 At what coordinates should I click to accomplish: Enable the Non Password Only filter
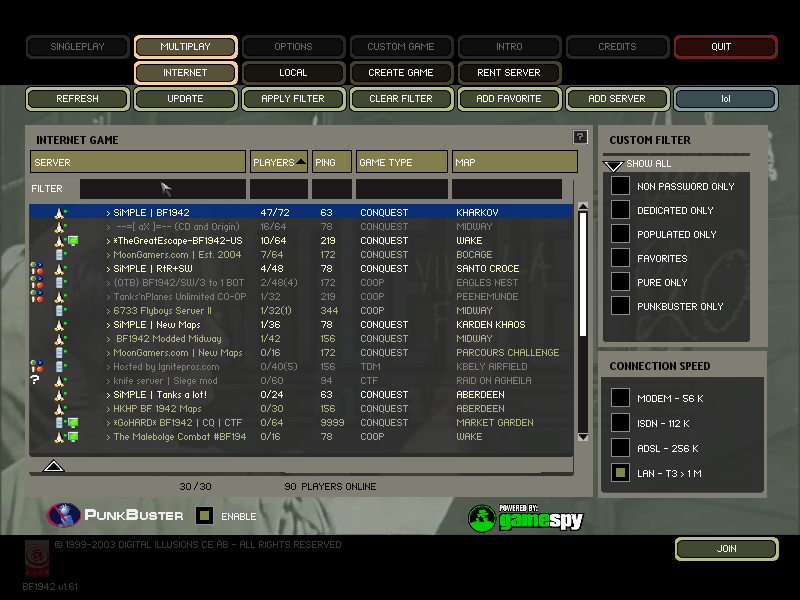(620, 186)
